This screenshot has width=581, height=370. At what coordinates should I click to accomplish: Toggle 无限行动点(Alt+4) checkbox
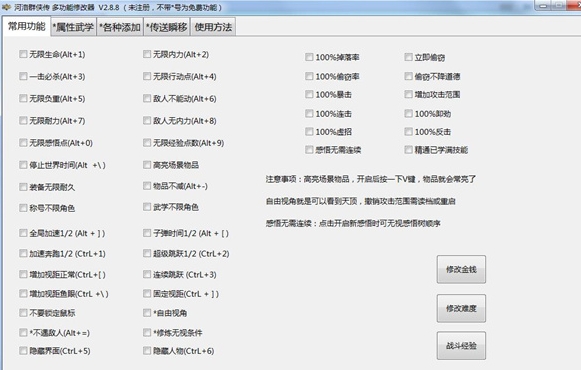147,76
